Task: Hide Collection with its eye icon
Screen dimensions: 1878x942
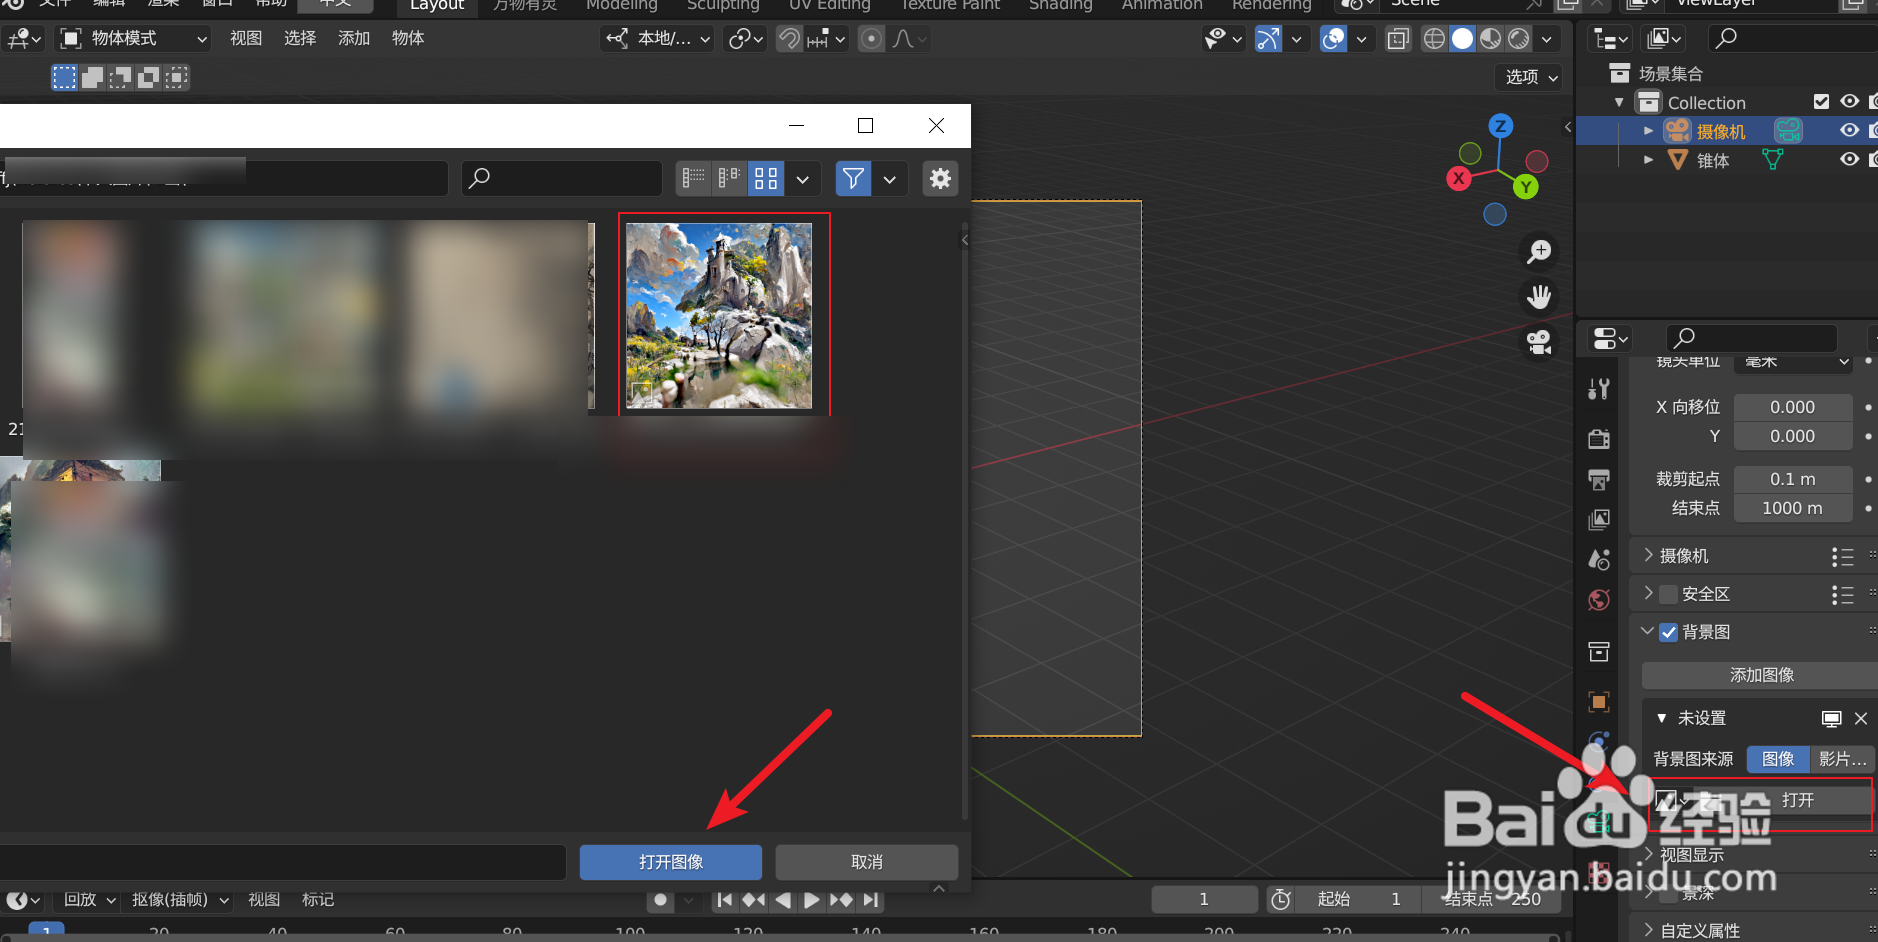Action: pos(1850,102)
